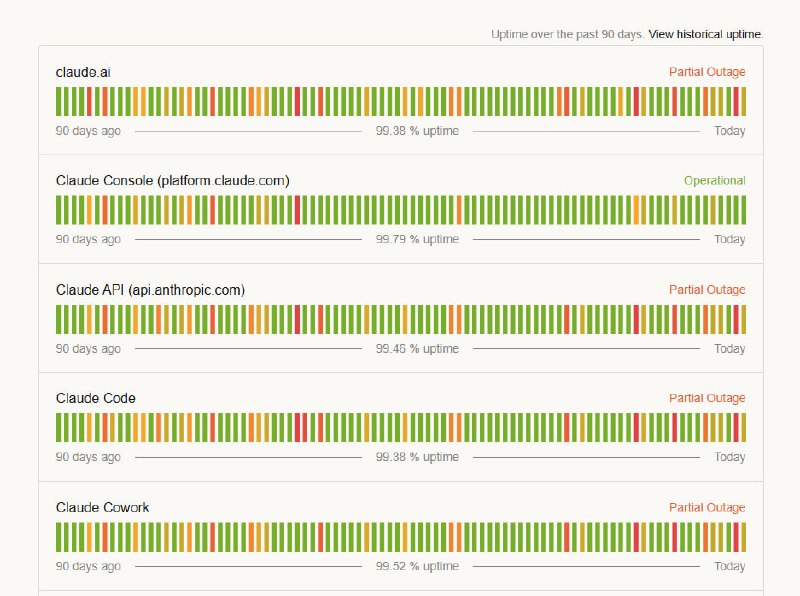Click the Partial Outage status for Claude Code
Image resolution: width=800 pixels, height=596 pixels.
coord(707,398)
